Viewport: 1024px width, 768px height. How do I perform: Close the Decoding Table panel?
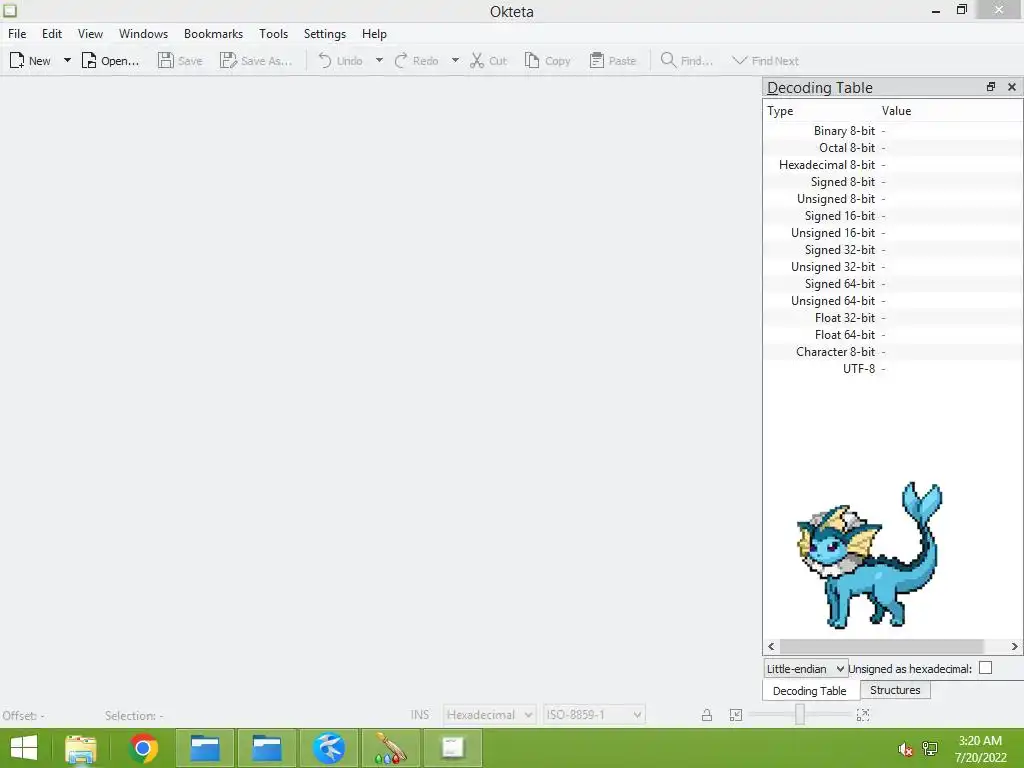[x=1012, y=87]
